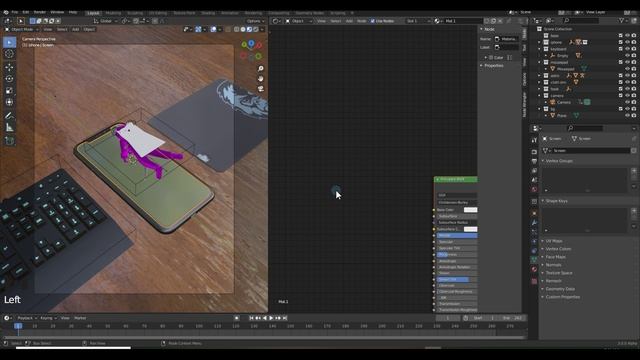Collapse the Vertex Groups panel
This screenshot has width=640, height=360.
tap(559, 161)
